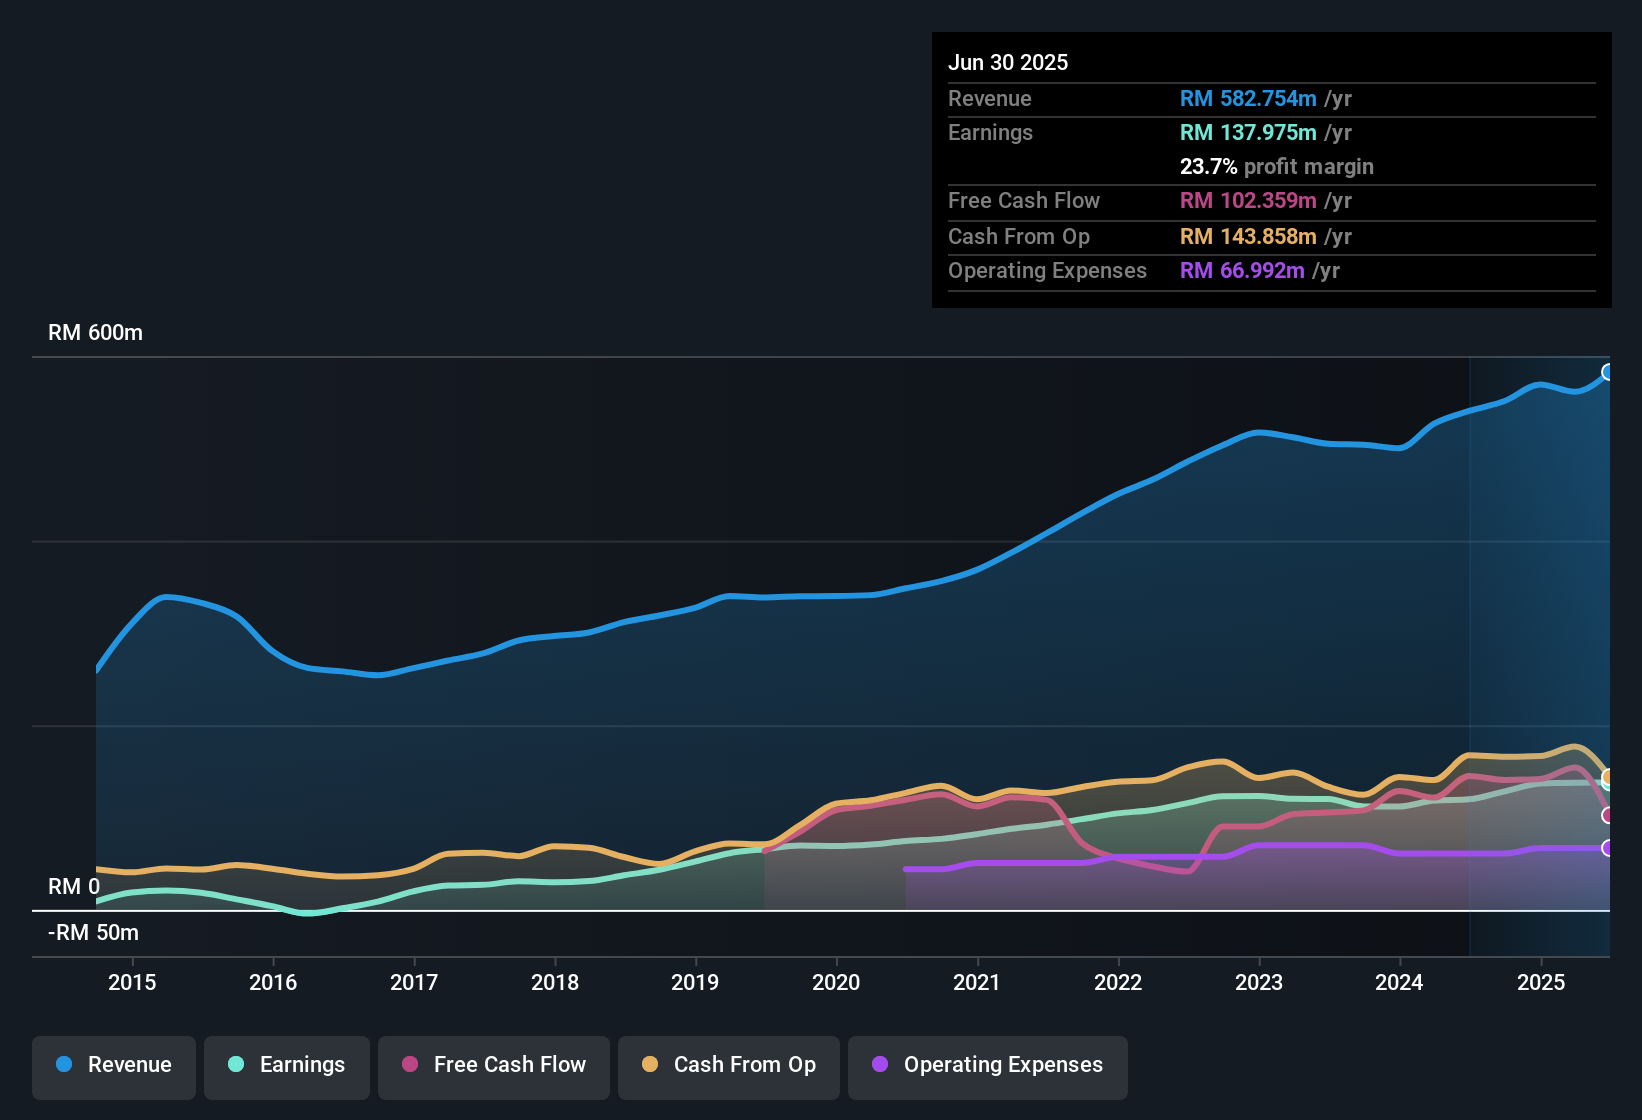
Task: Click the orange Cash From Op dot
Action: (x=650, y=1064)
